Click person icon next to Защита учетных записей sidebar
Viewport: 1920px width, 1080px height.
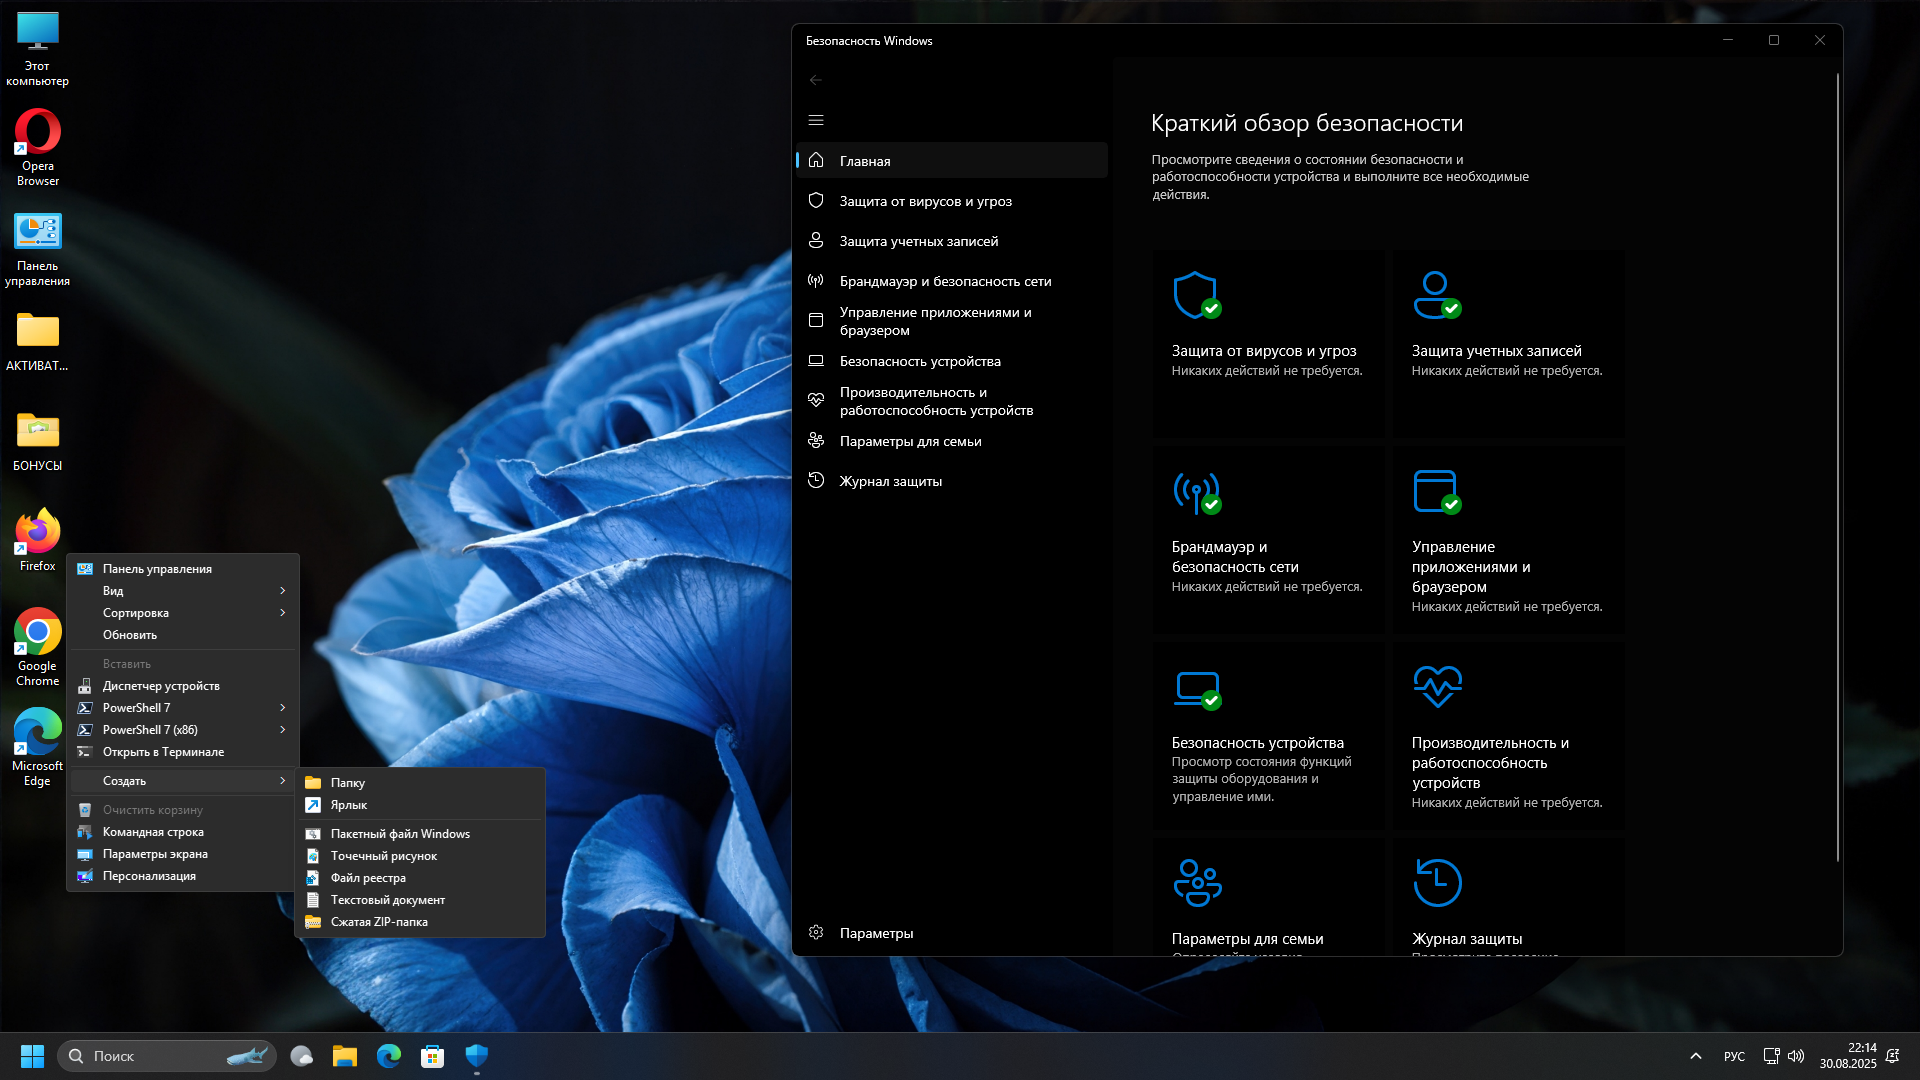click(x=816, y=240)
